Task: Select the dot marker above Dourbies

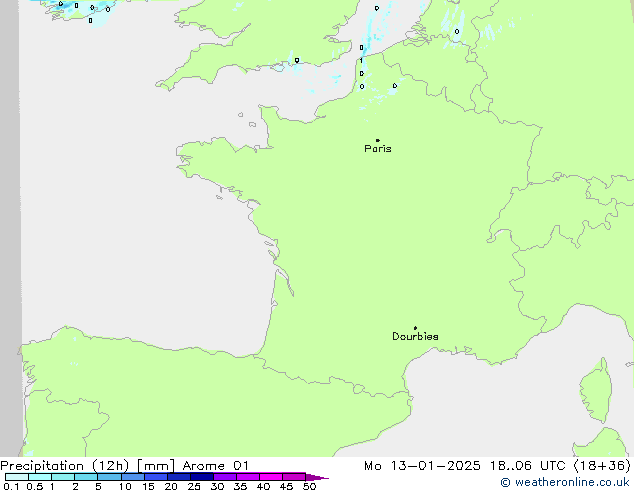Action: [x=415, y=328]
